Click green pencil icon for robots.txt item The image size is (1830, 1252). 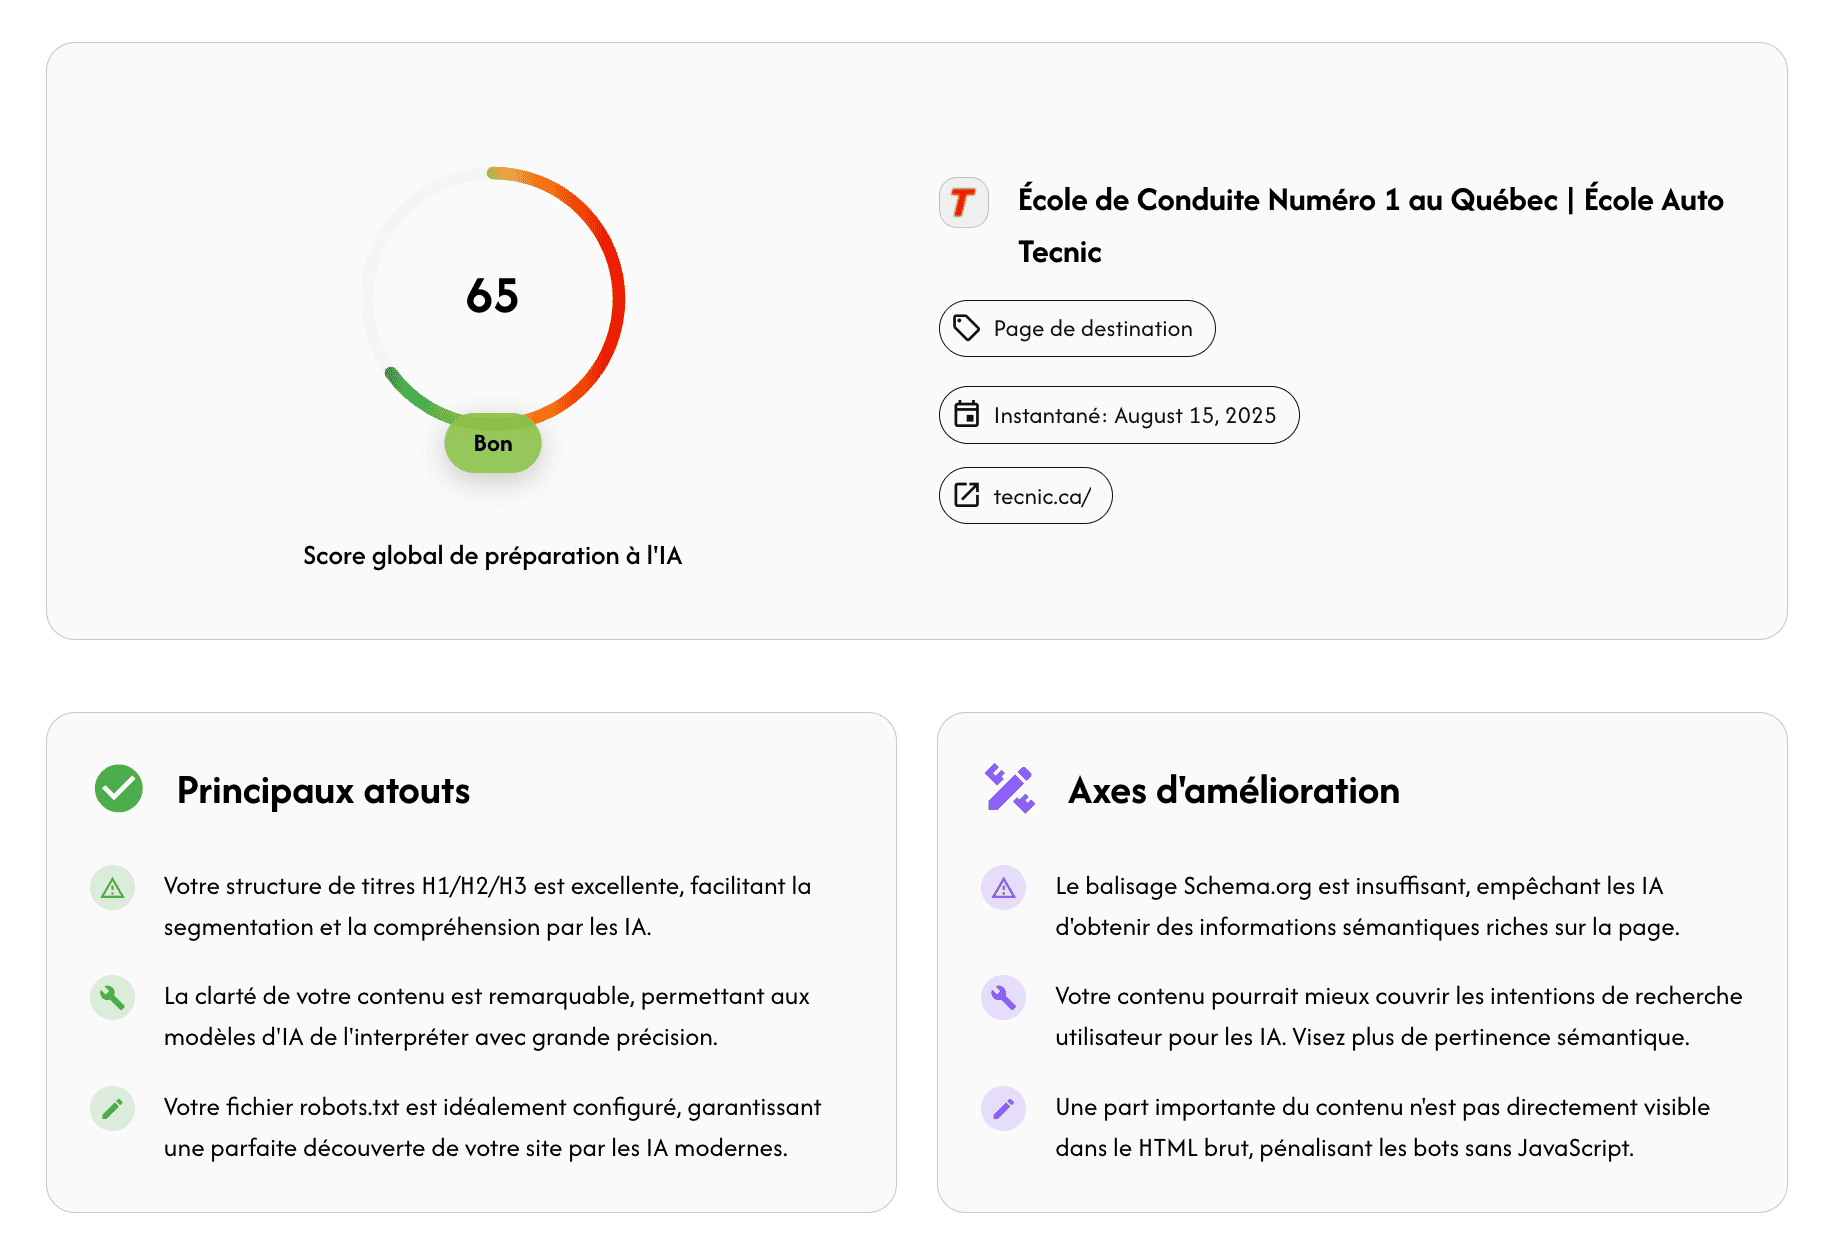pyautogui.click(x=113, y=1108)
